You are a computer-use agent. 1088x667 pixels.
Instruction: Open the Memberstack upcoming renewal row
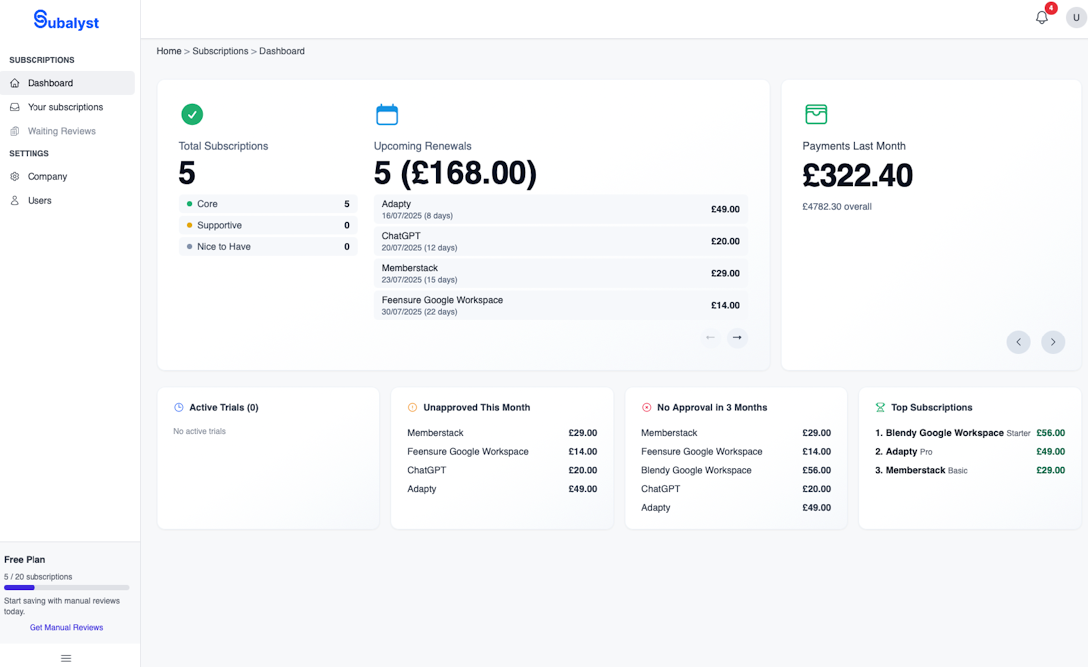pos(561,273)
